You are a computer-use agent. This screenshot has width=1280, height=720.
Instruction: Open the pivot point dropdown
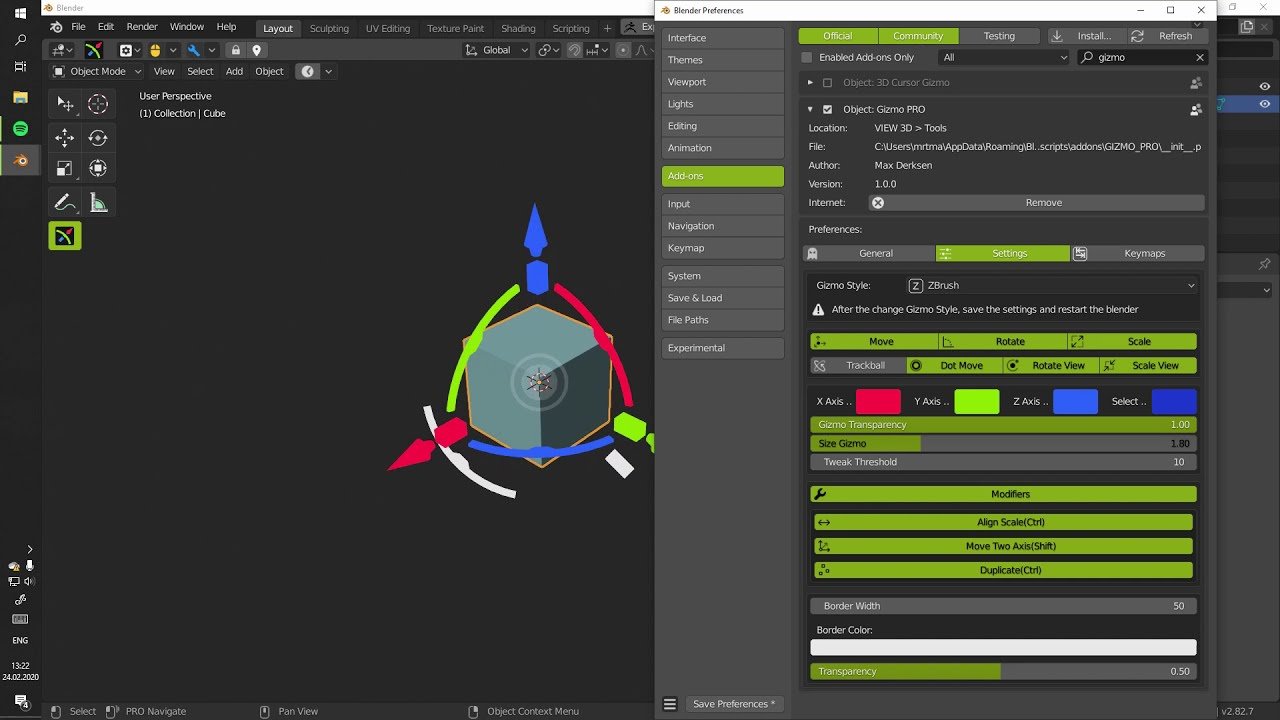[x=548, y=50]
